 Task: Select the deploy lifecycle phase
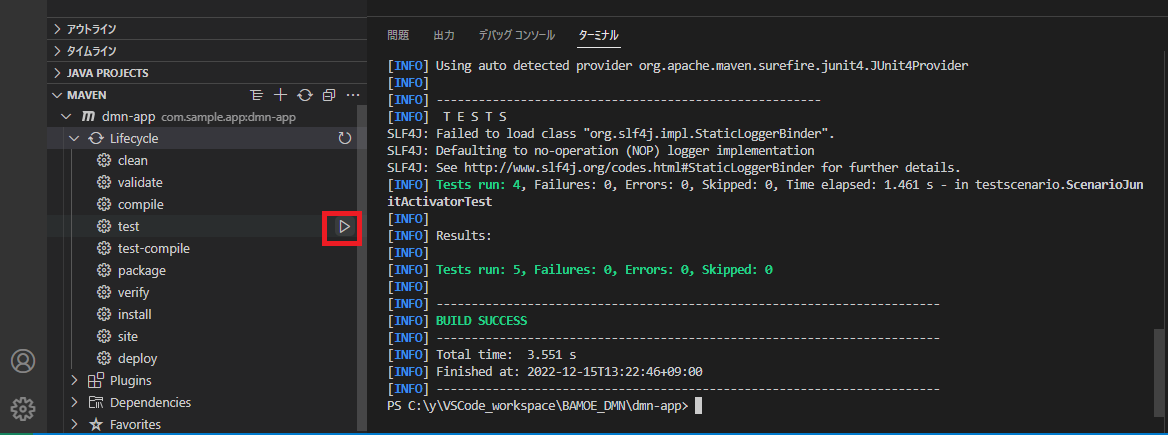point(137,358)
